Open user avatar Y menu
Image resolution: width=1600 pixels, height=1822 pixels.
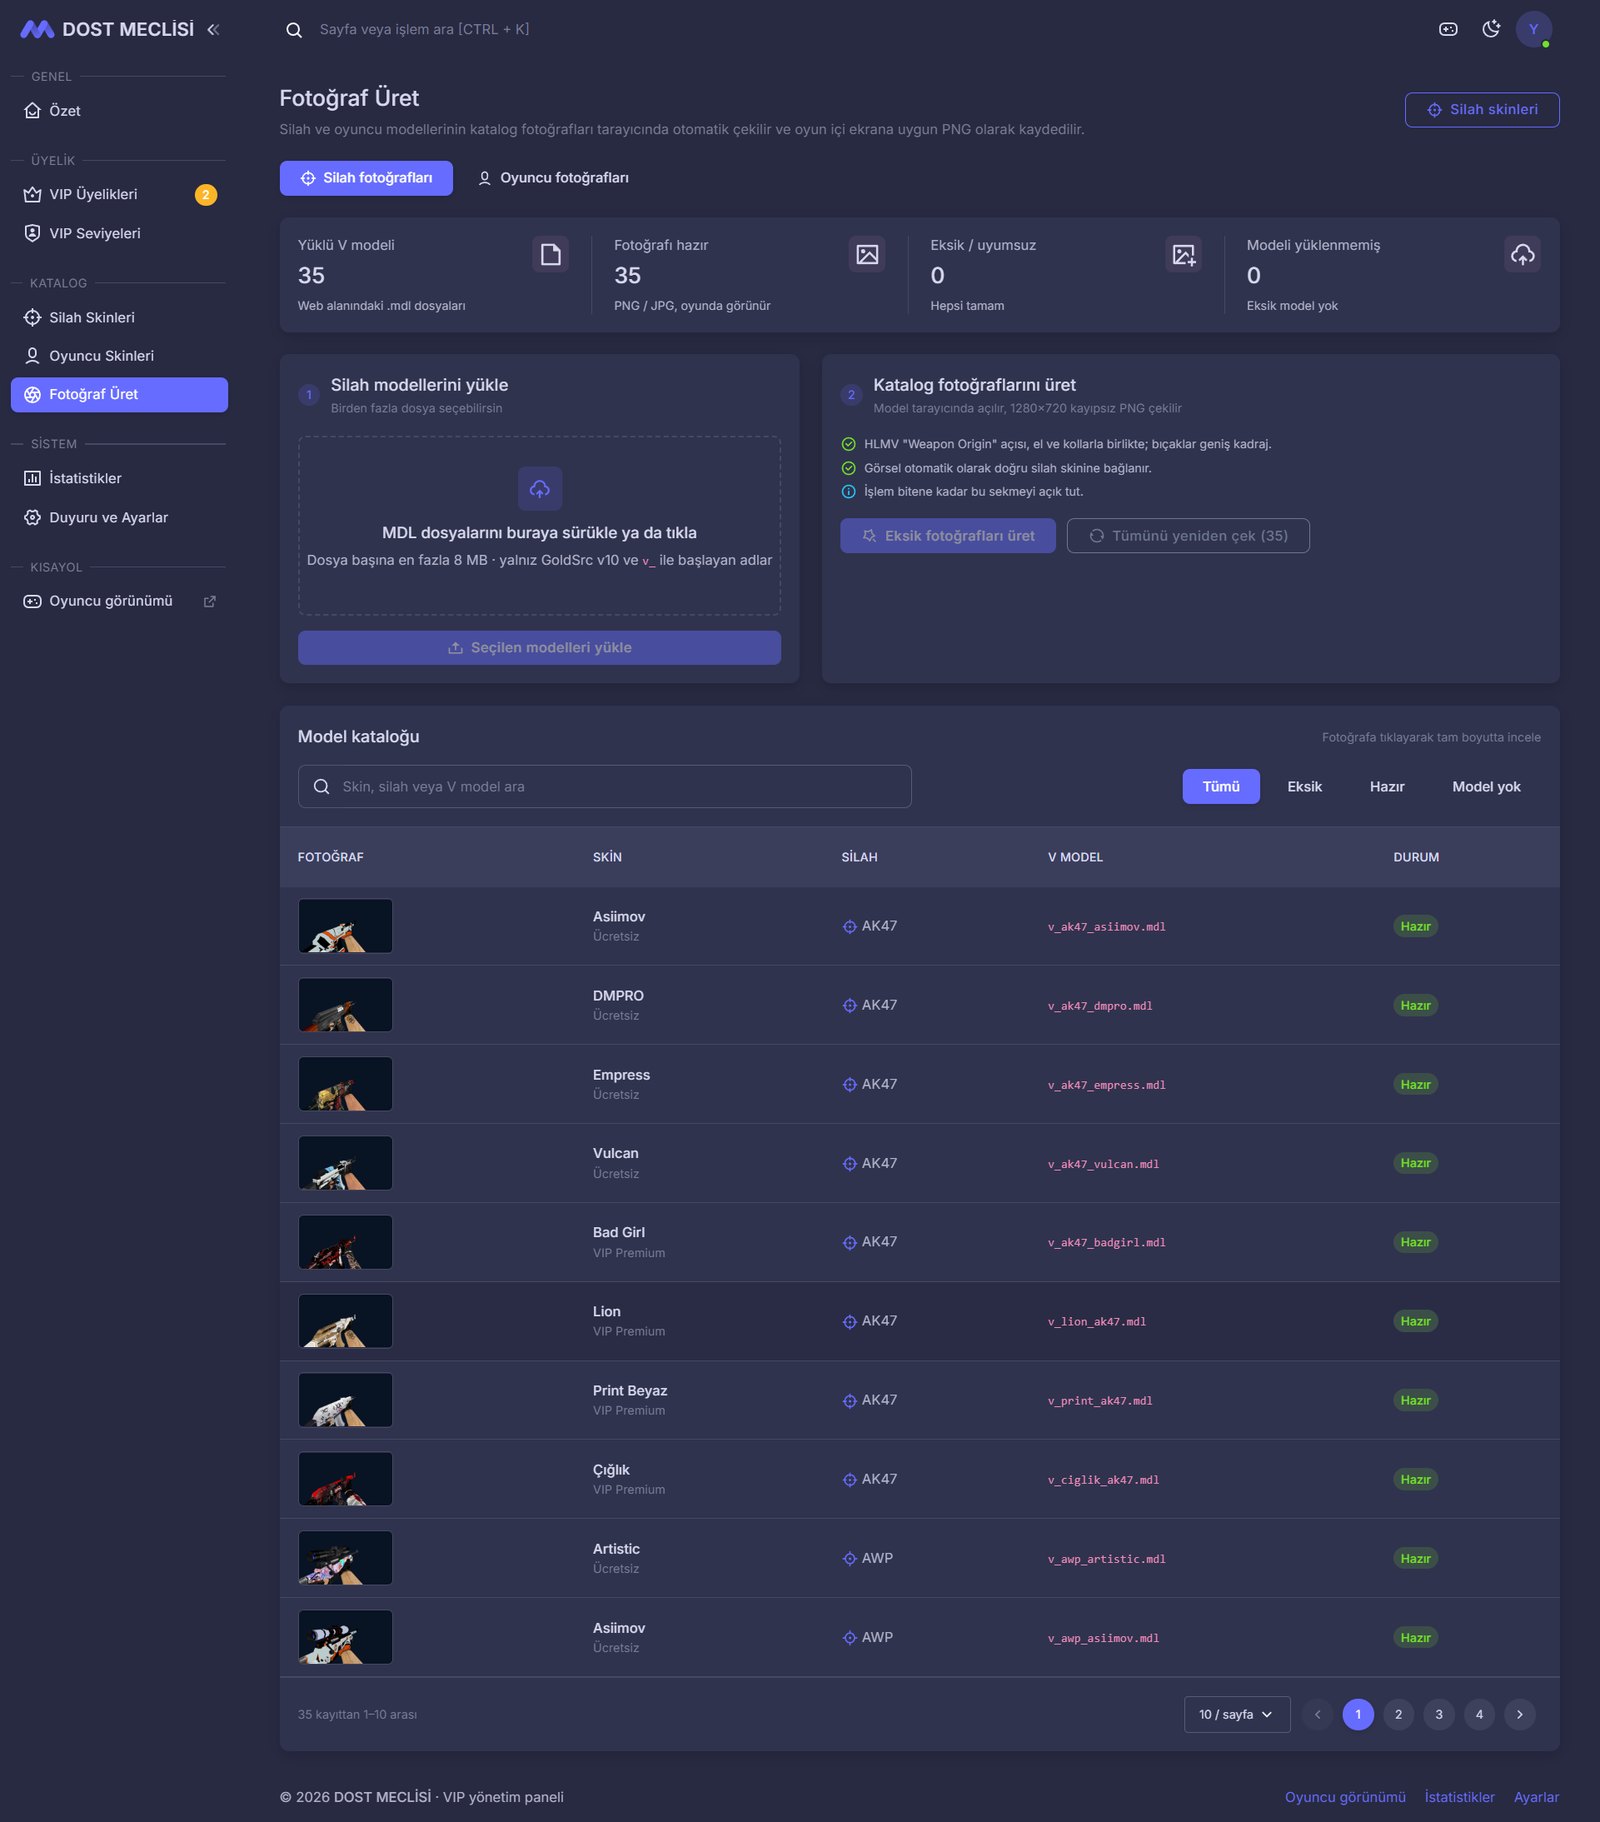[1533, 29]
